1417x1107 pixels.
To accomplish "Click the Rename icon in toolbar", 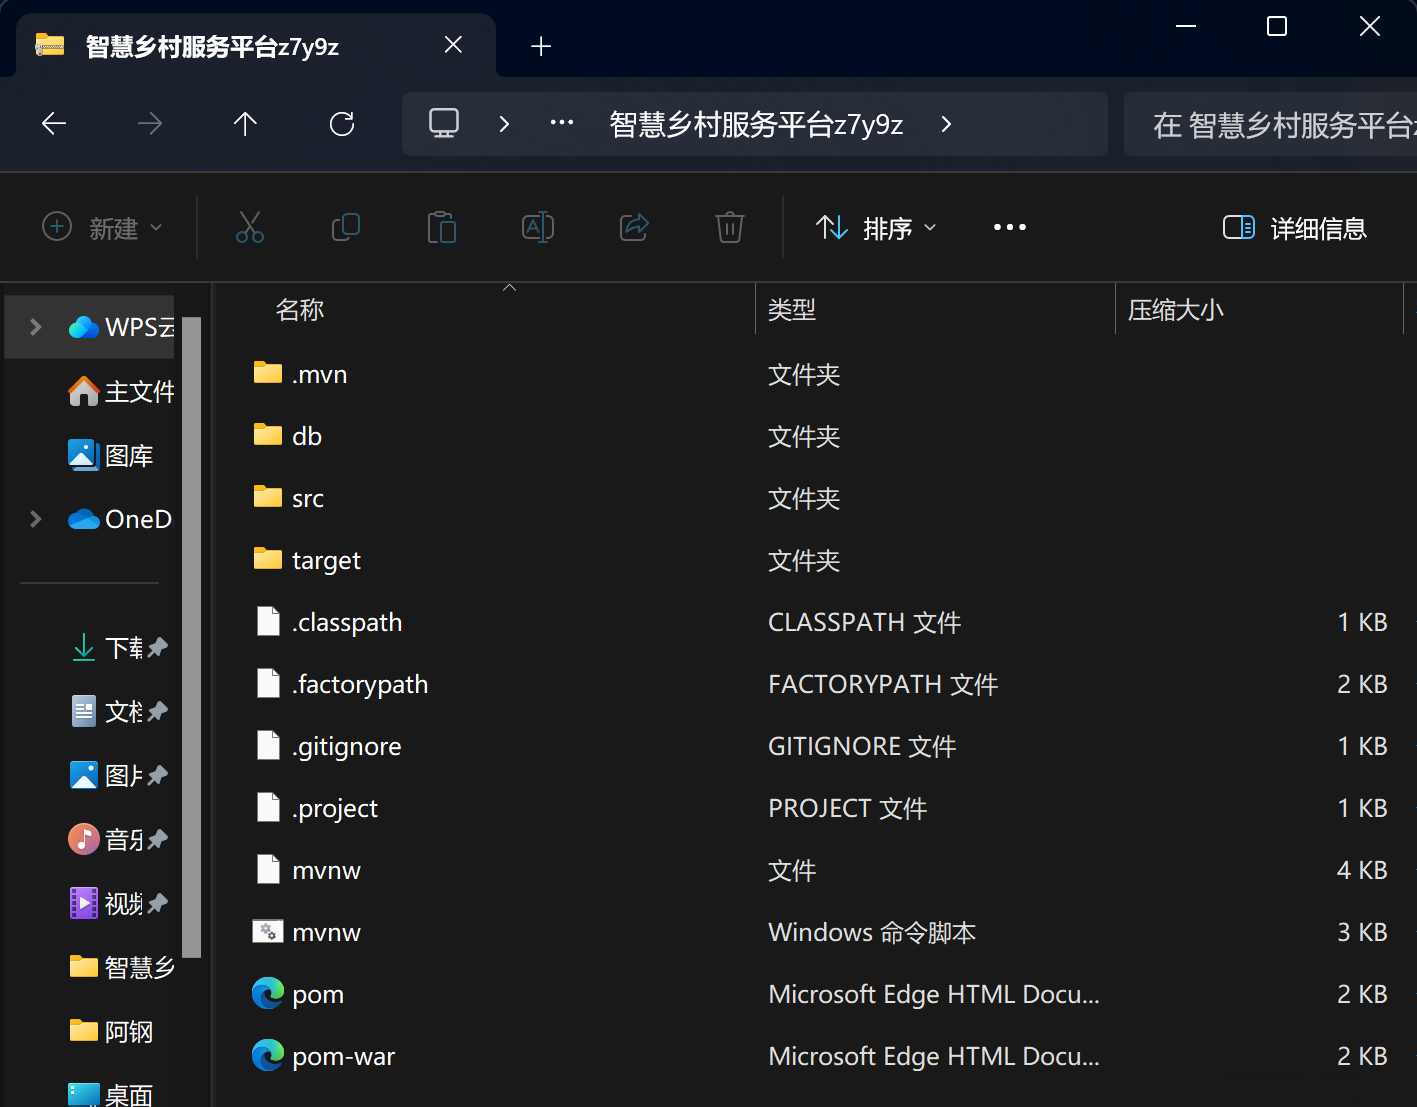I will click(538, 228).
